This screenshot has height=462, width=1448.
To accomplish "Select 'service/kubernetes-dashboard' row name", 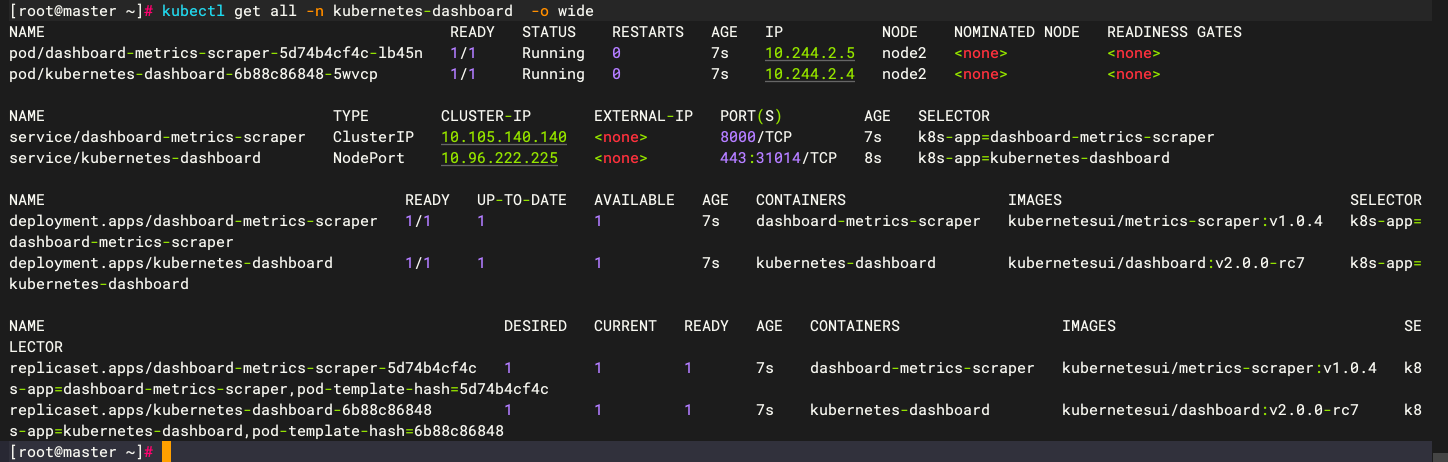I will (x=135, y=158).
